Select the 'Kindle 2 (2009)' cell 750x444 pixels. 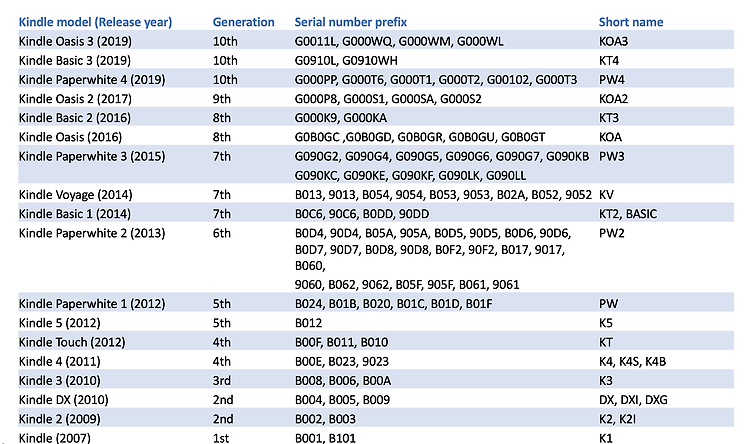pyautogui.click(x=60, y=419)
